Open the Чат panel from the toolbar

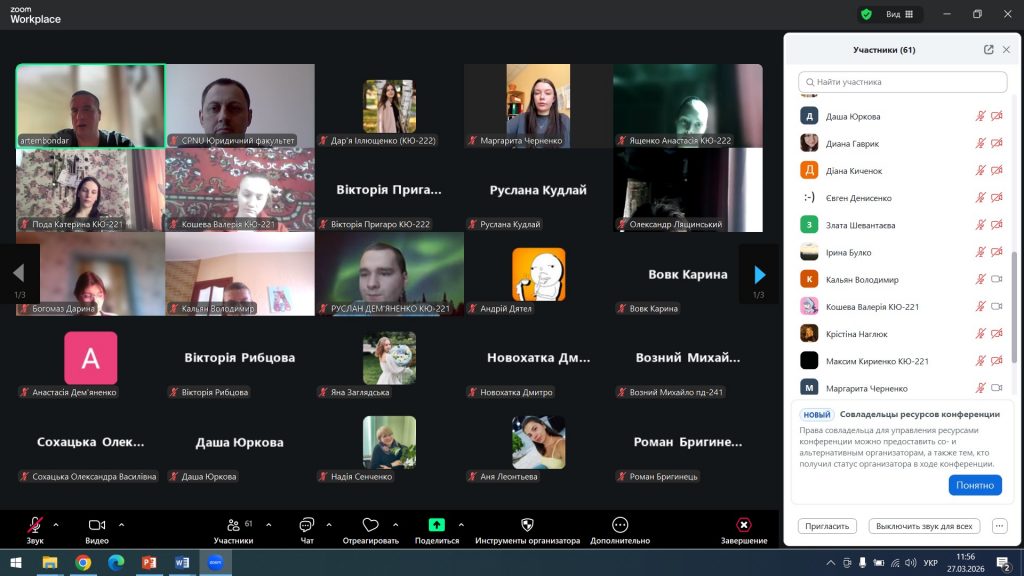306,525
